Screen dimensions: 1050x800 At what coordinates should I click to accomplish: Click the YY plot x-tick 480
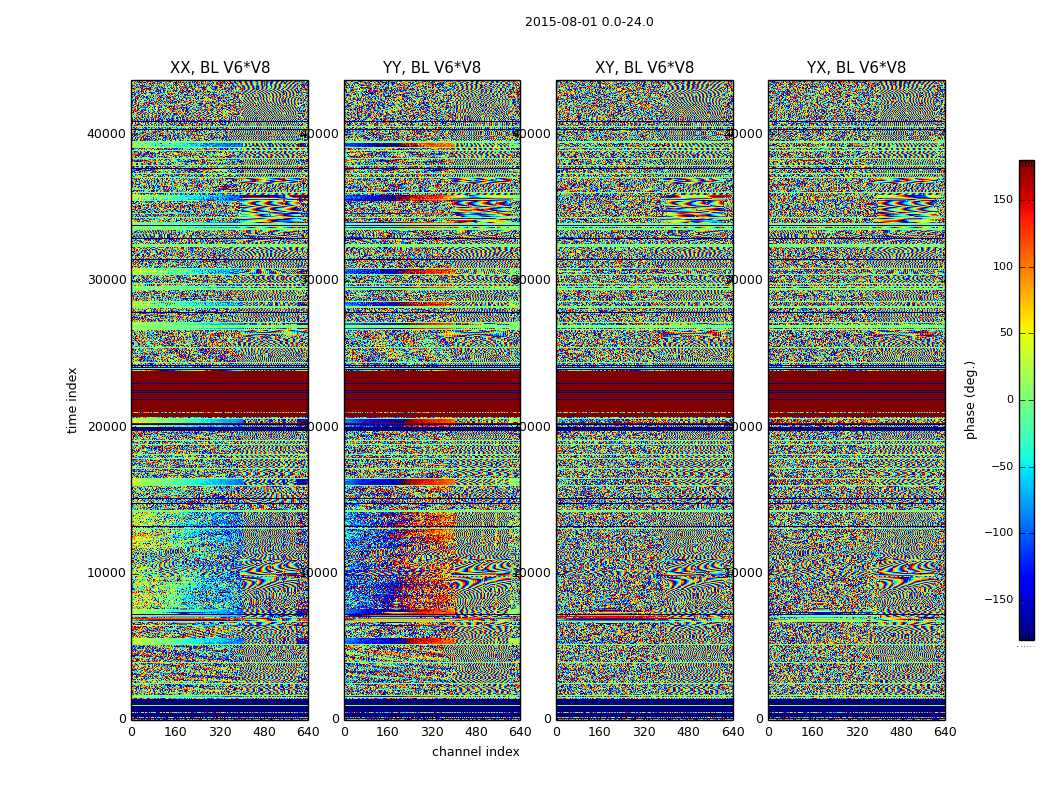[x=476, y=732]
